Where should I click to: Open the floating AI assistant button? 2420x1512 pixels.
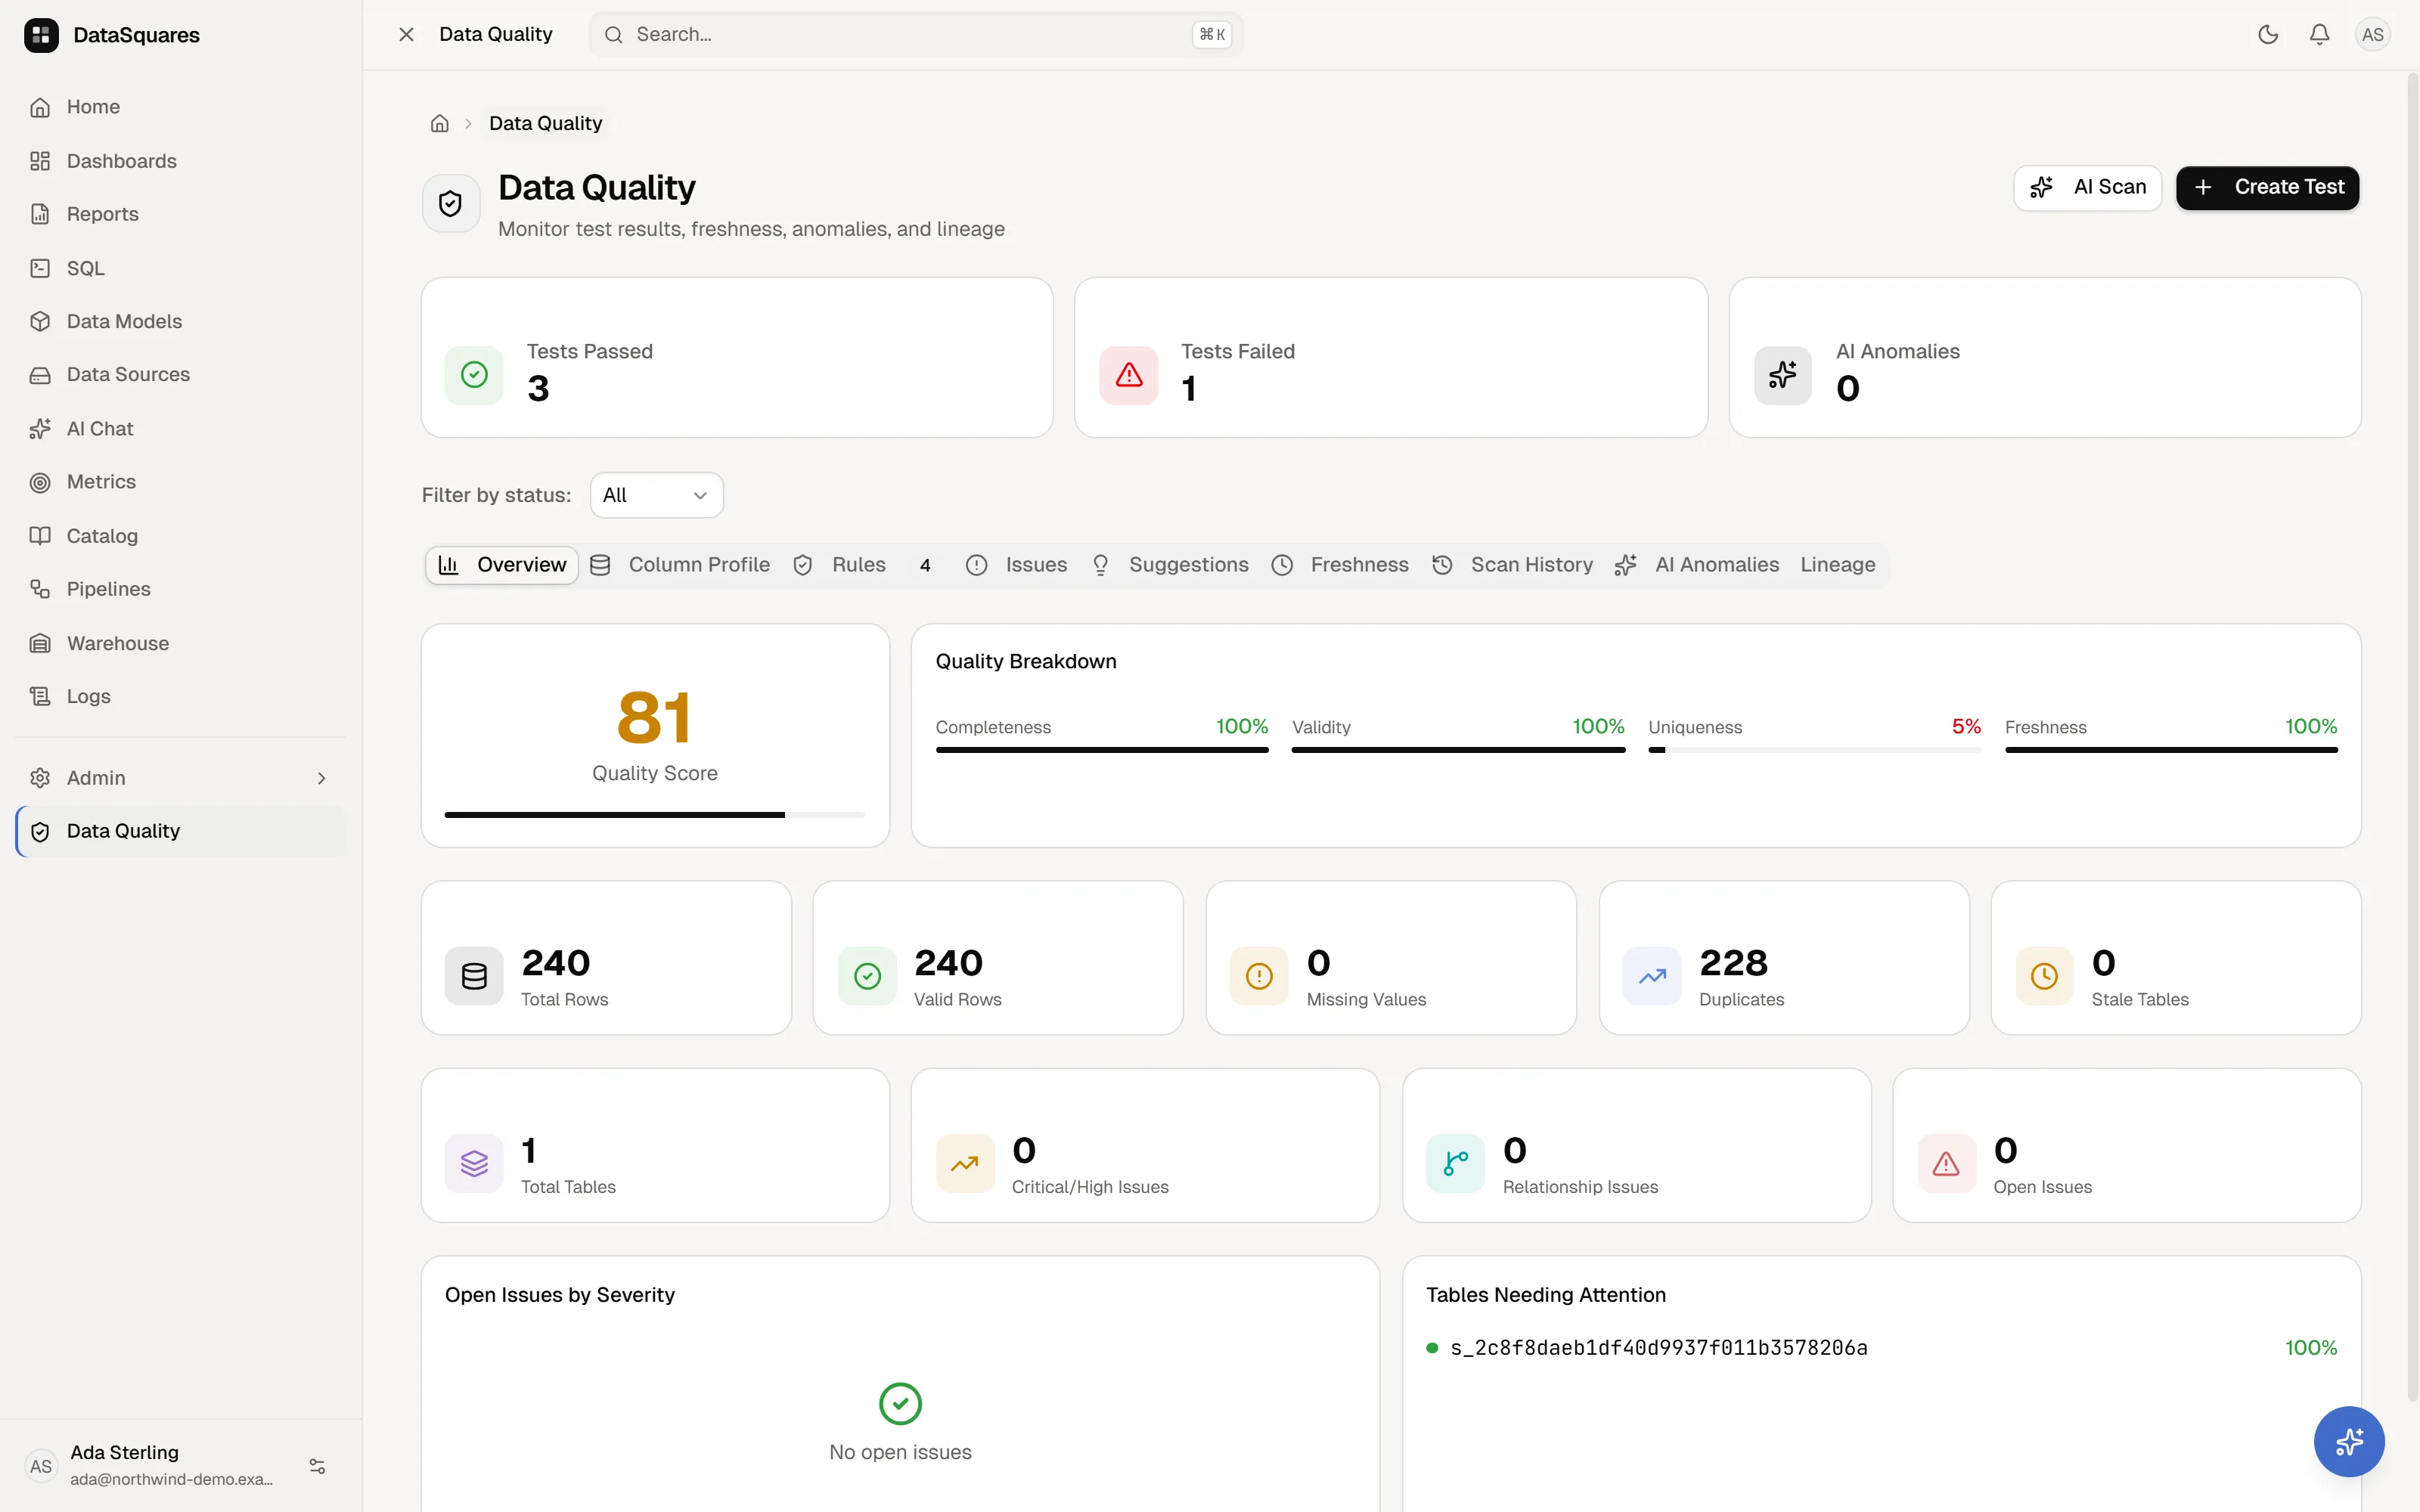coord(2349,1441)
